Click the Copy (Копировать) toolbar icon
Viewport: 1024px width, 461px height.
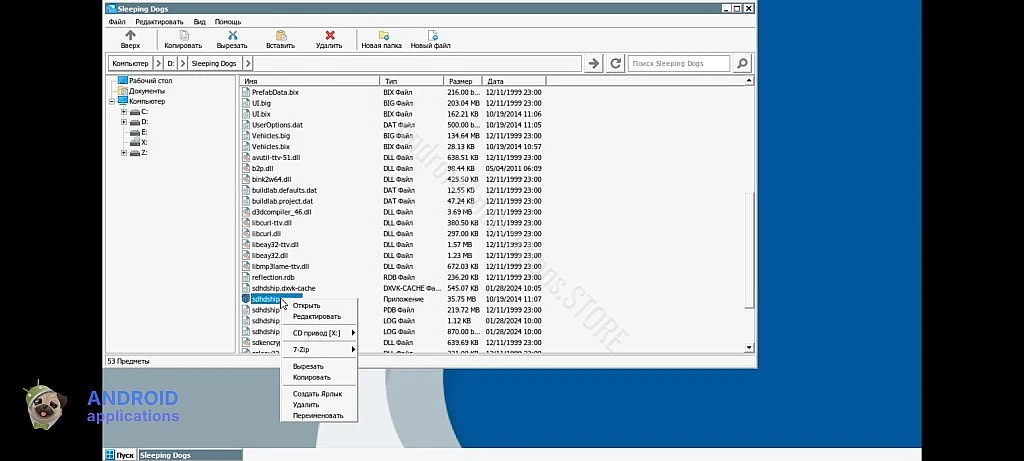click(184, 39)
